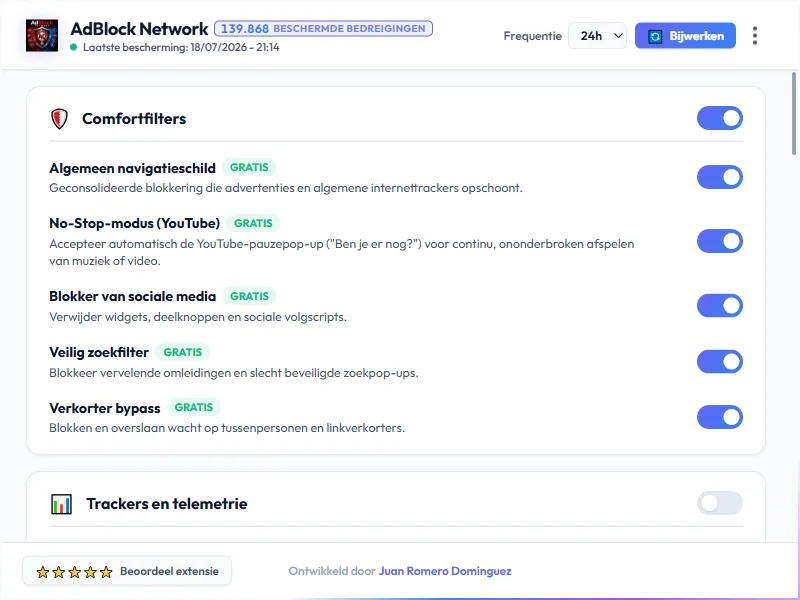
Task: Click description starting 'Geconsolideerde blokkering'
Action: point(286,188)
